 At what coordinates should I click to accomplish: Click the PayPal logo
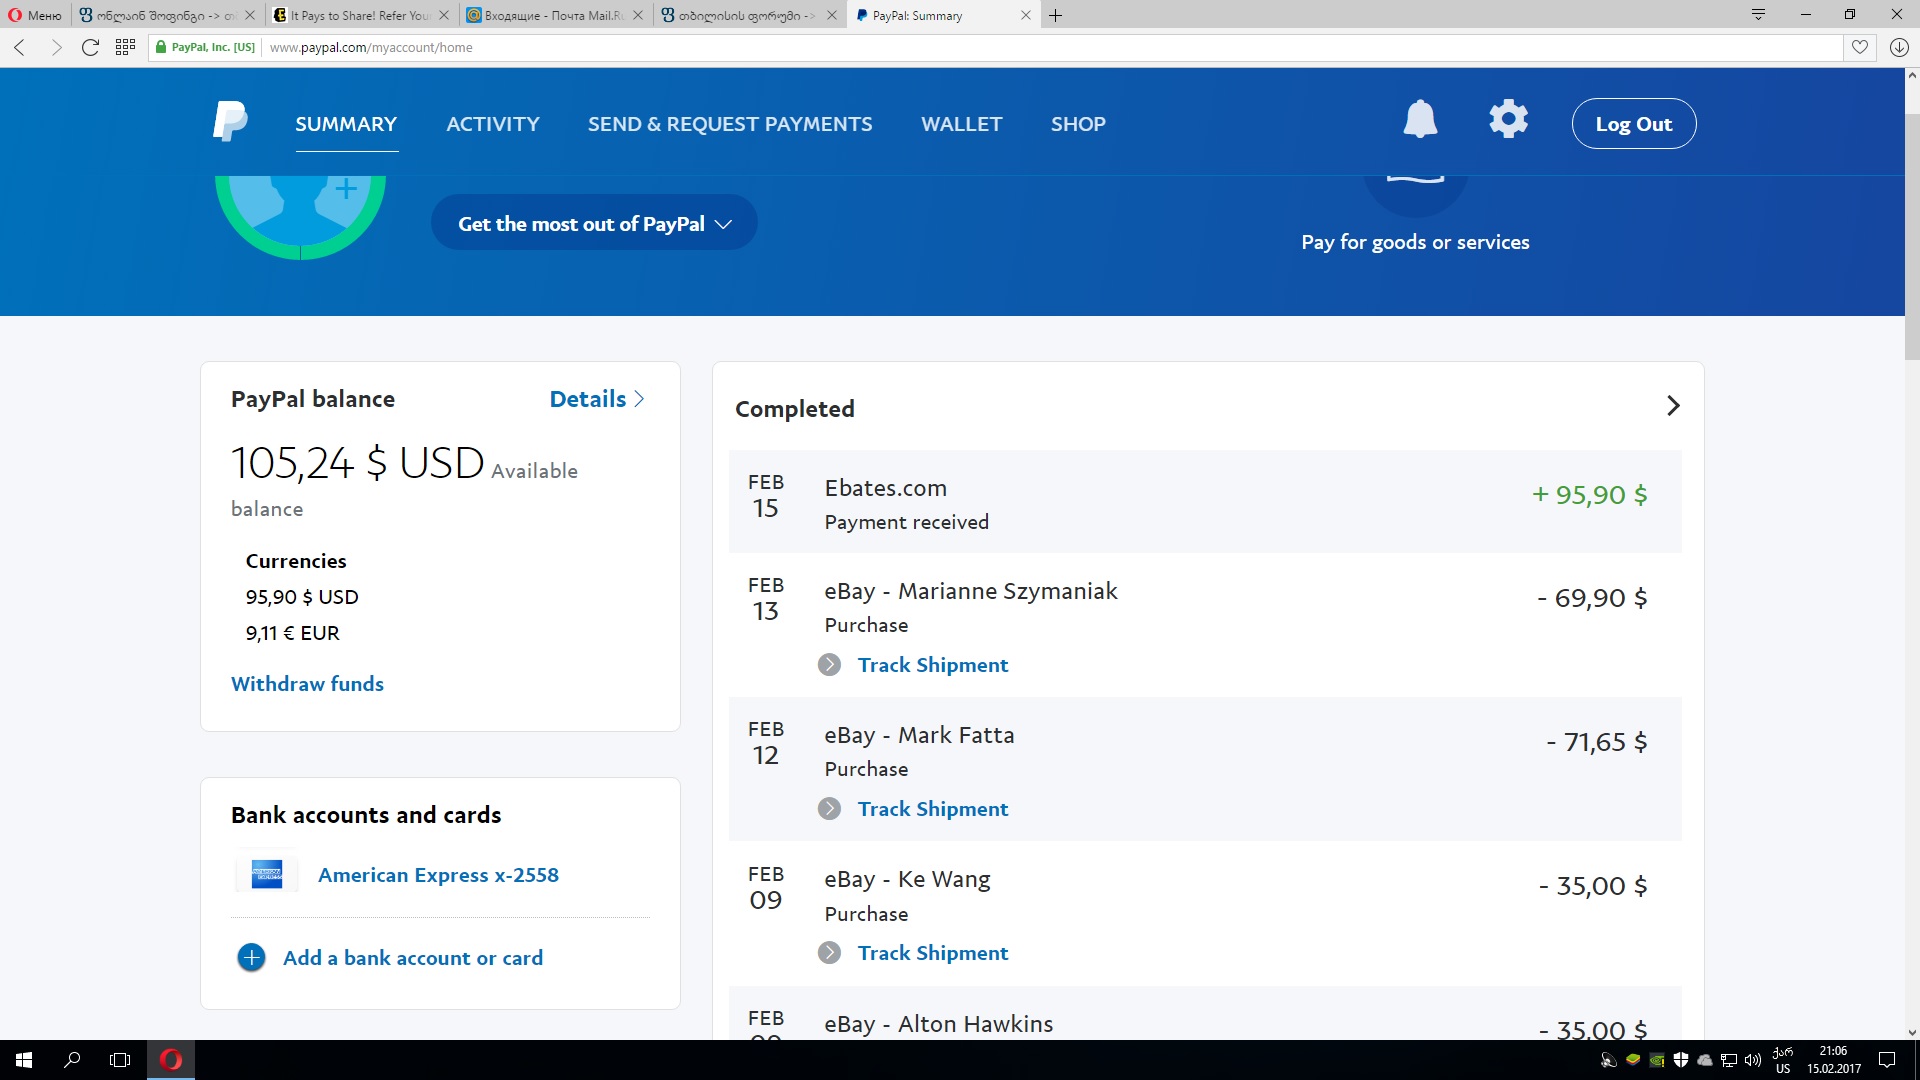point(230,122)
